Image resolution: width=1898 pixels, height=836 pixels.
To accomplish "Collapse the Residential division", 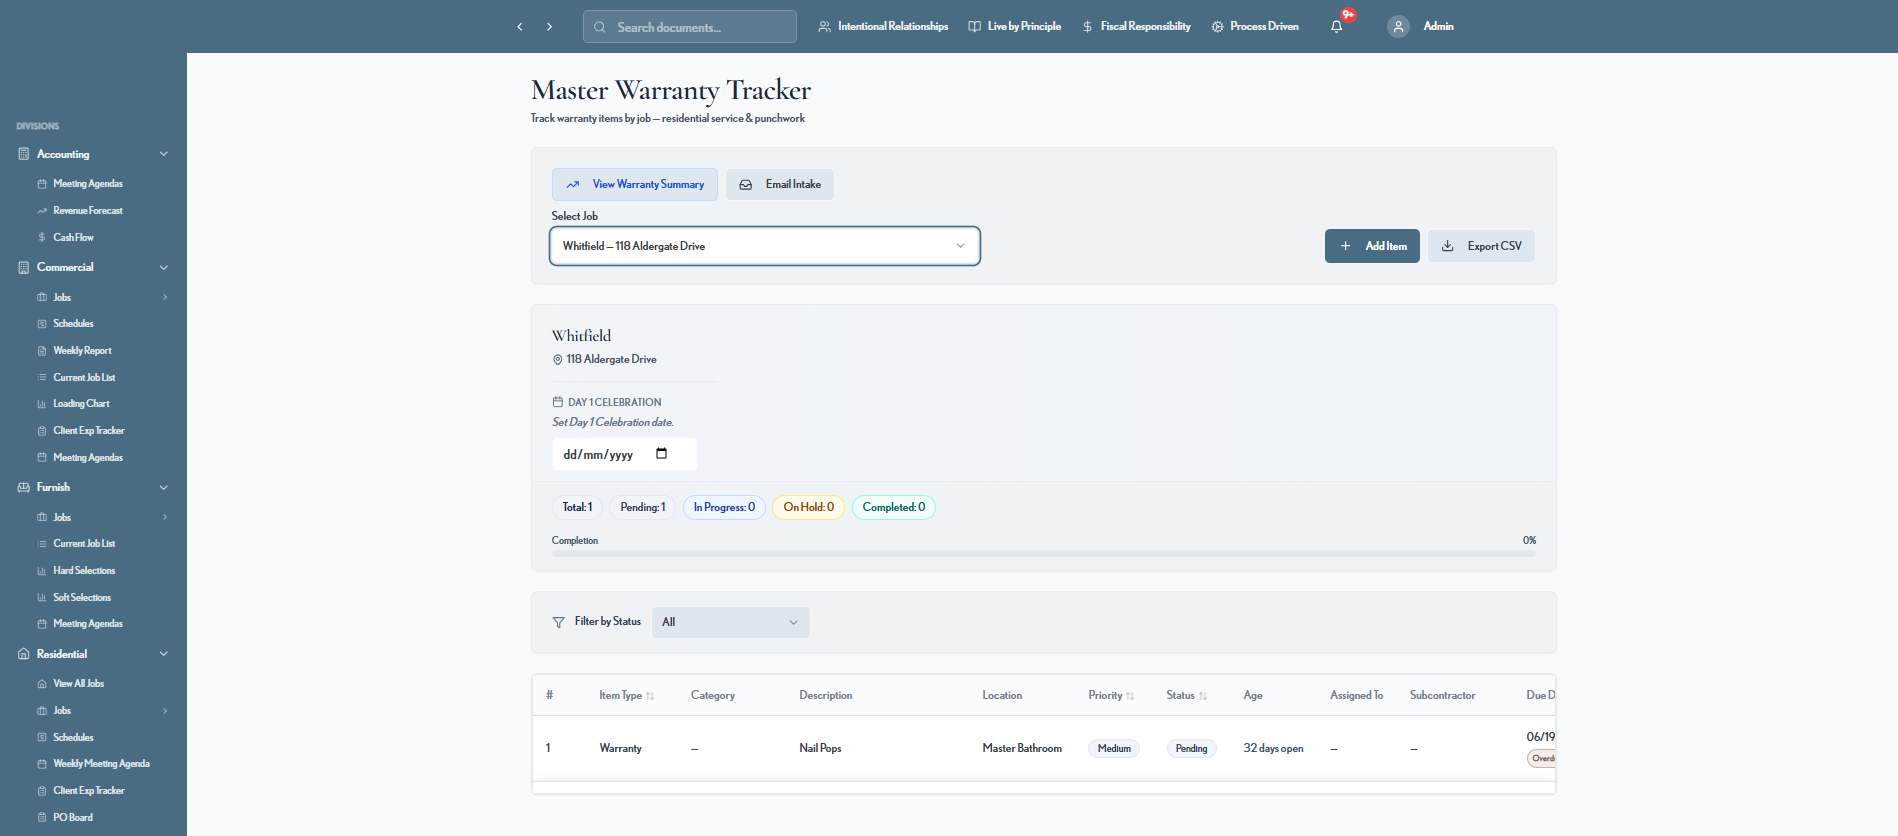I will tap(164, 654).
